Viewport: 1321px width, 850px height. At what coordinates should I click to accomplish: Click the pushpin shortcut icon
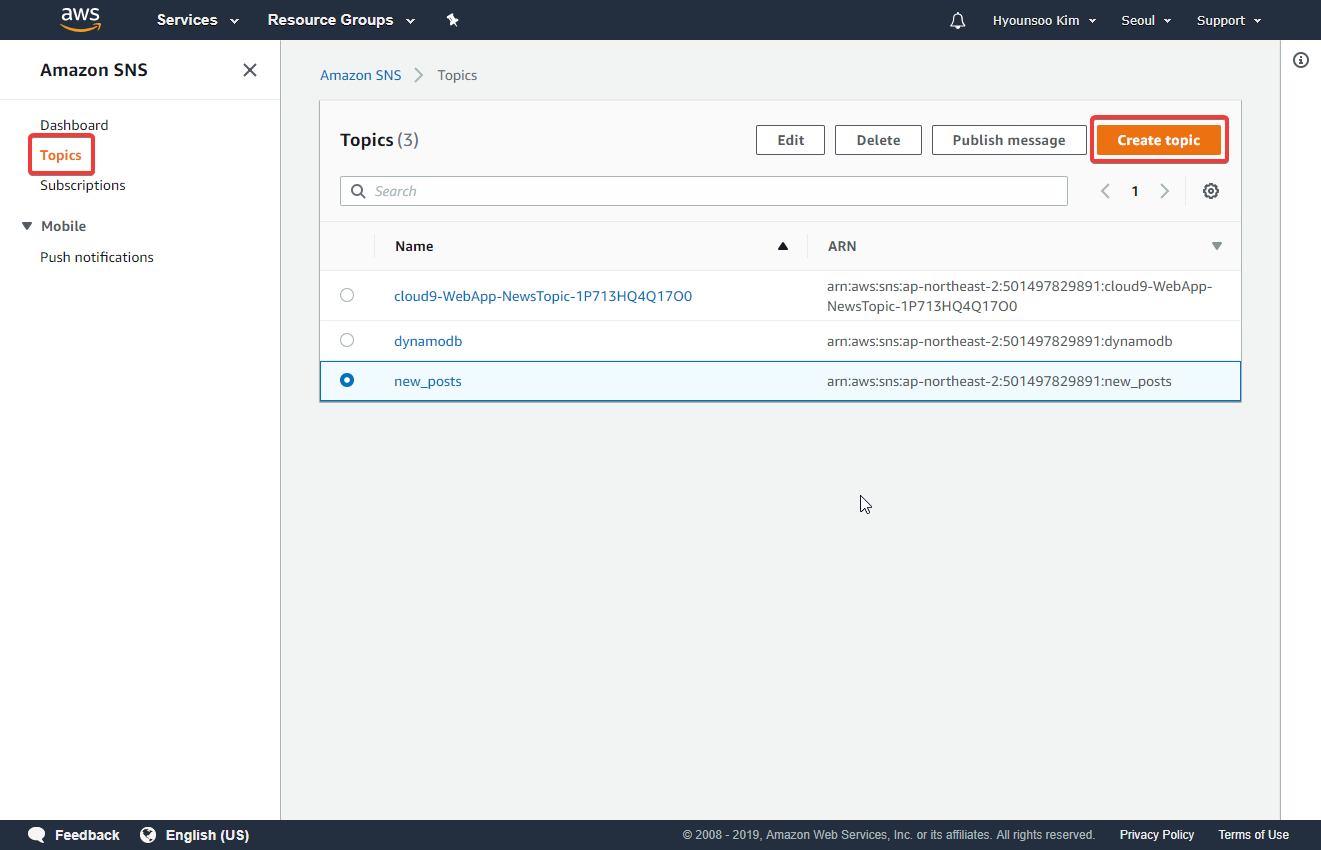pos(452,20)
